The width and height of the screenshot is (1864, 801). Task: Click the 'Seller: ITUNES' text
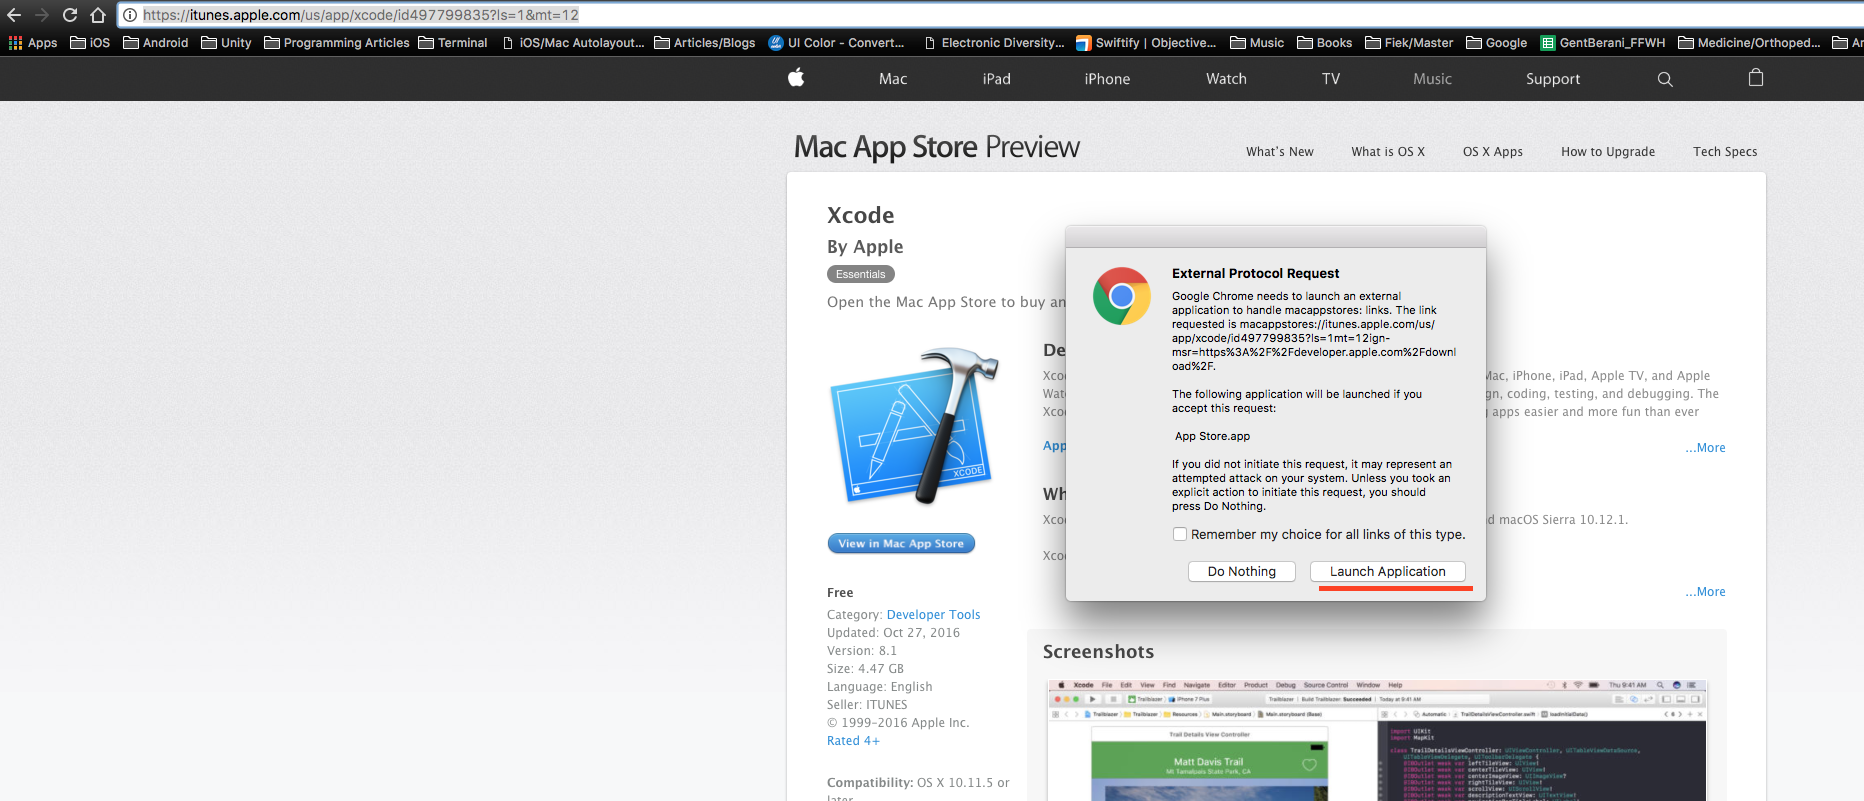pos(867,705)
